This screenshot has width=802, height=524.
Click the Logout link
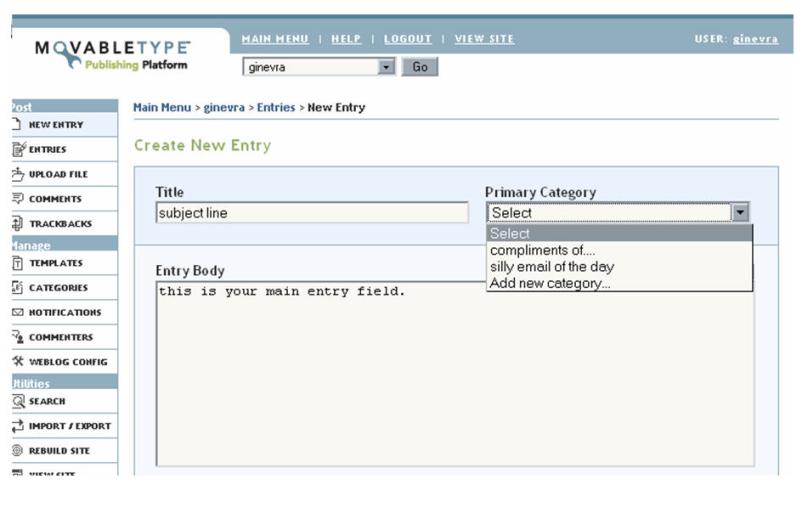point(408,39)
